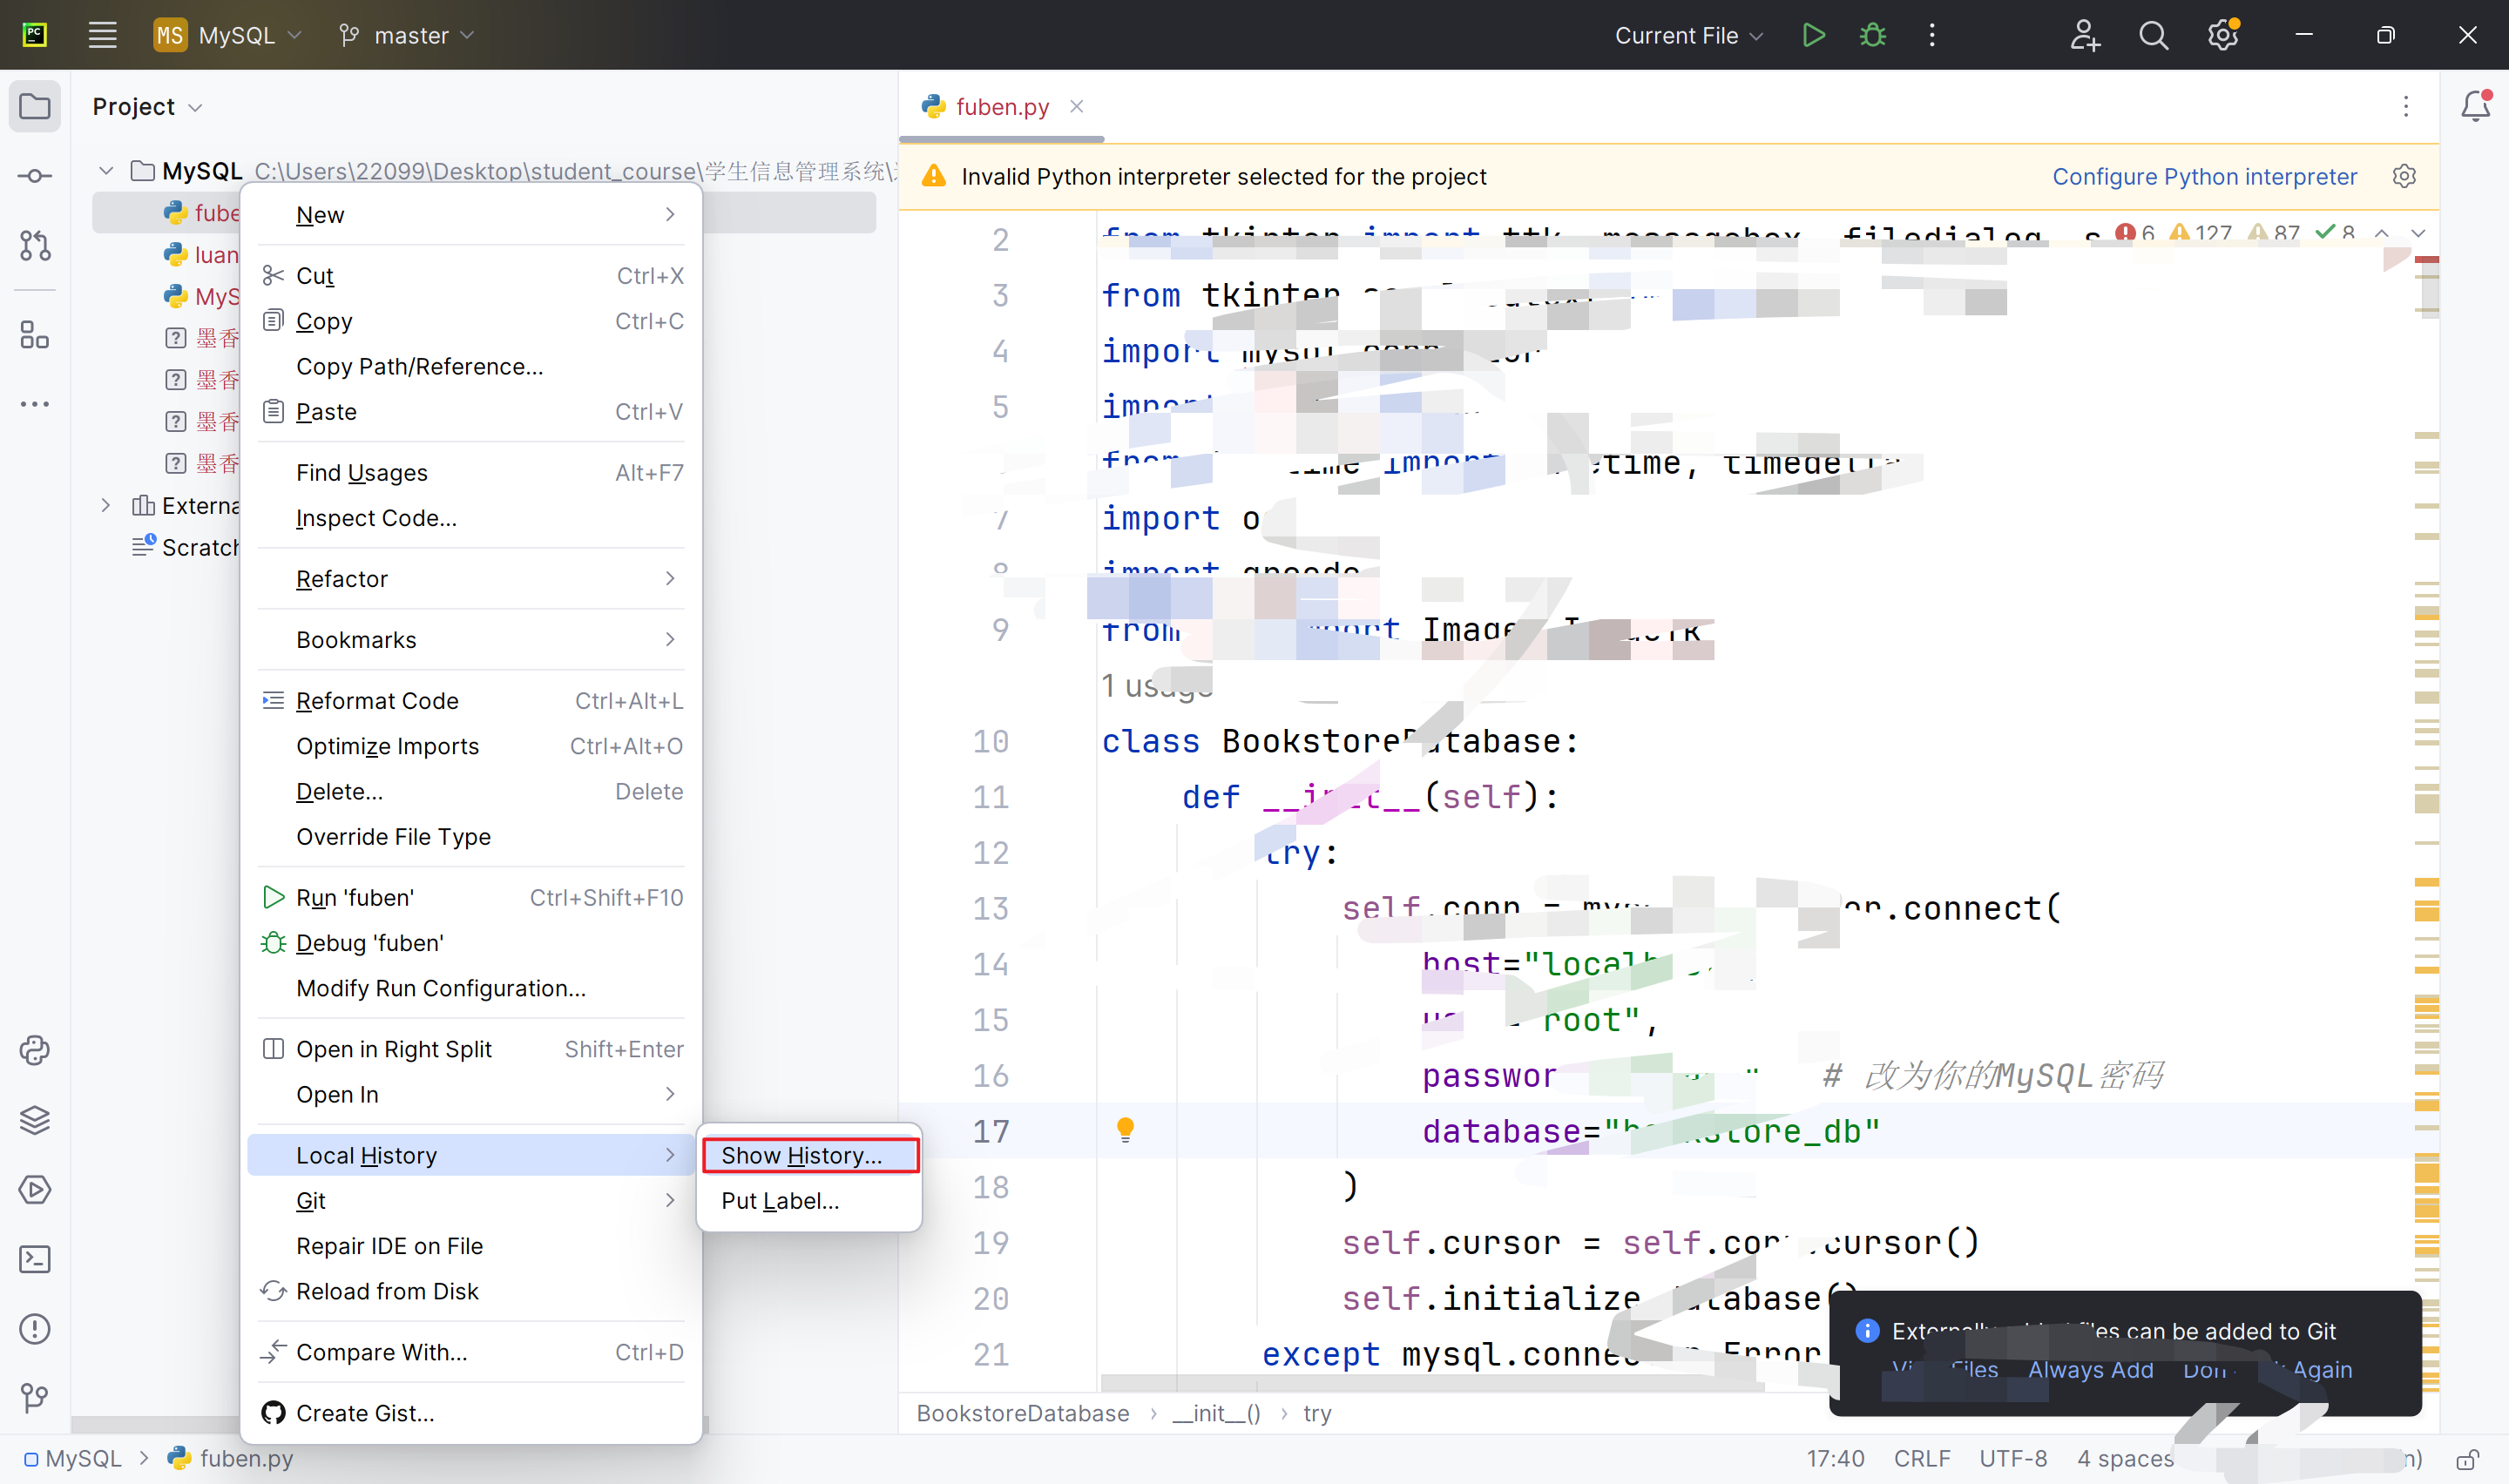
Task: Choose Reformat Code from context menu
Action: click(x=377, y=700)
